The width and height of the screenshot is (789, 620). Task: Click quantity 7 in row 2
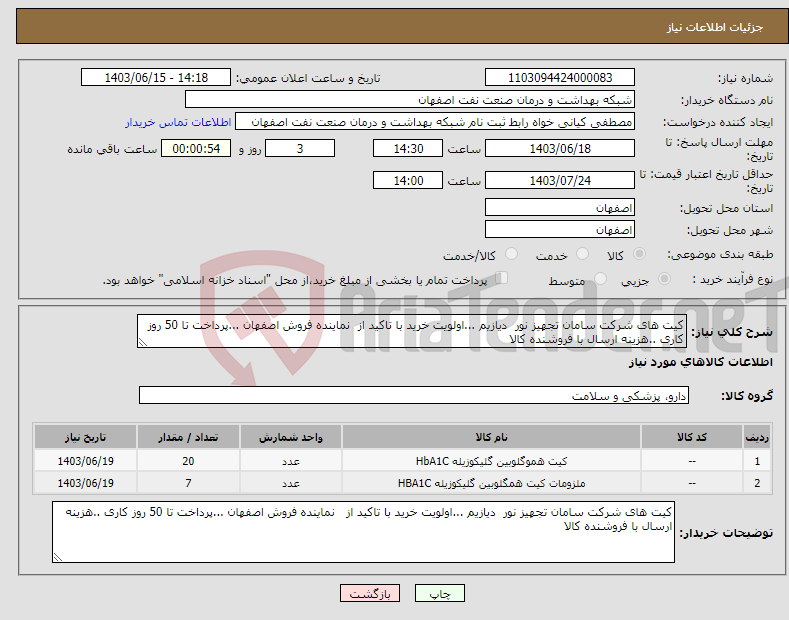(x=188, y=483)
